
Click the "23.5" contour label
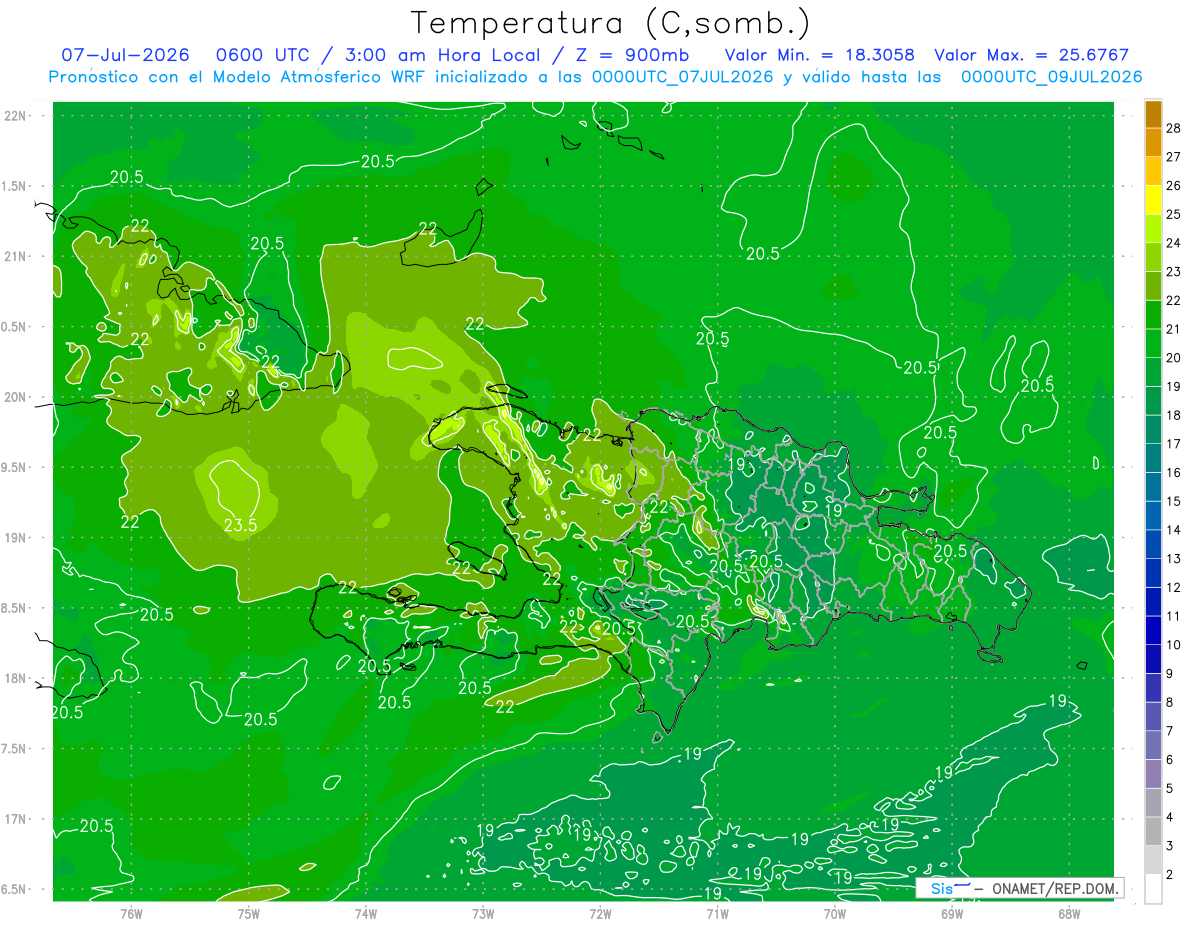[x=241, y=524]
